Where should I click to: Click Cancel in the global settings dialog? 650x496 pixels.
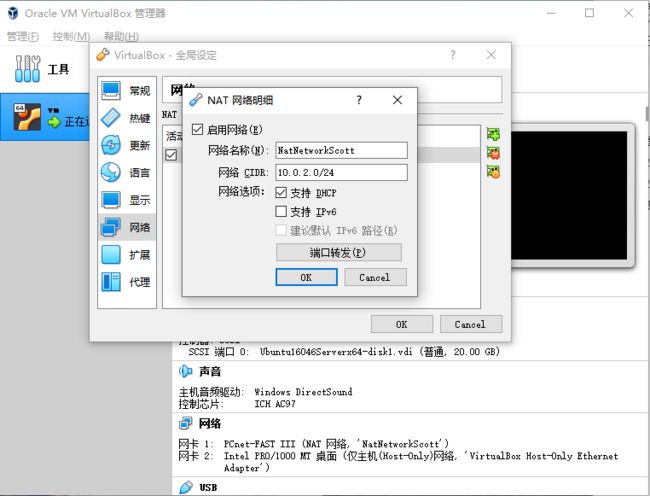pos(471,324)
